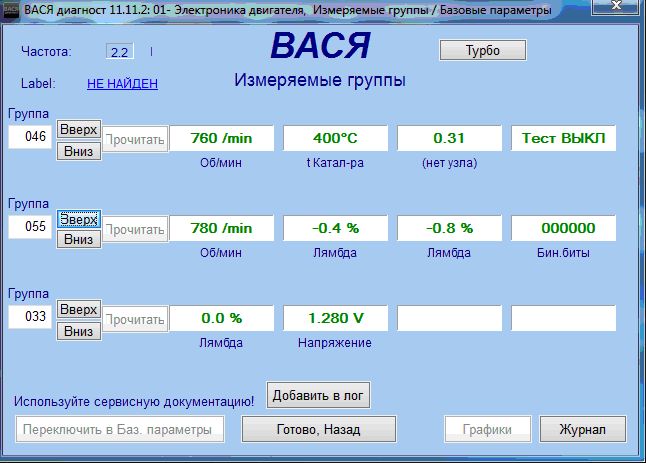Select the 0.31 value field
Image resolution: width=646 pixels, height=463 pixels.
[x=449, y=138]
